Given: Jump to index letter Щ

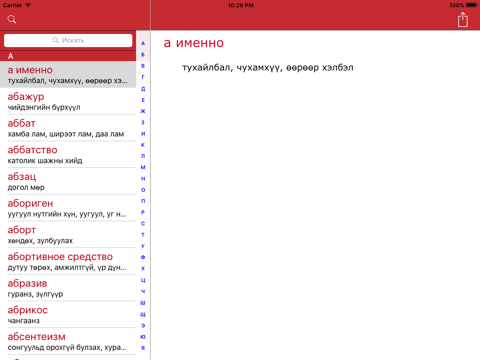Looking at the screenshot, I should 143,314.
